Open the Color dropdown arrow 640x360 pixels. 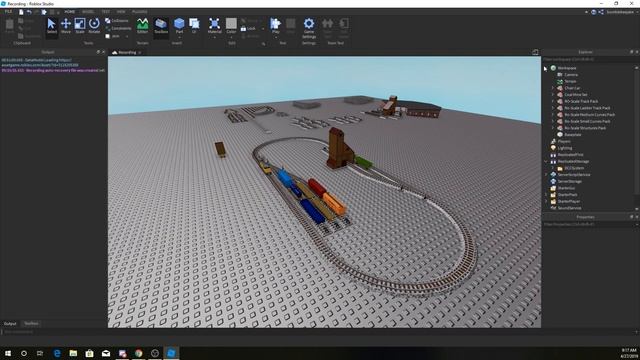(x=231, y=37)
